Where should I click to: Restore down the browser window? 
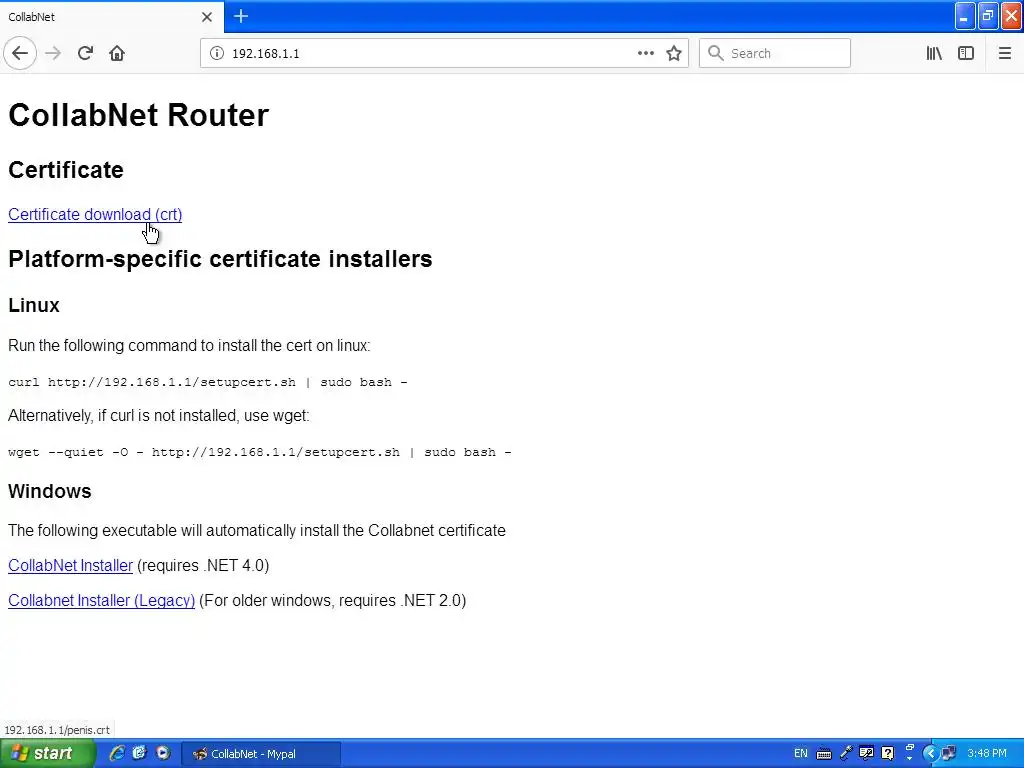988,16
